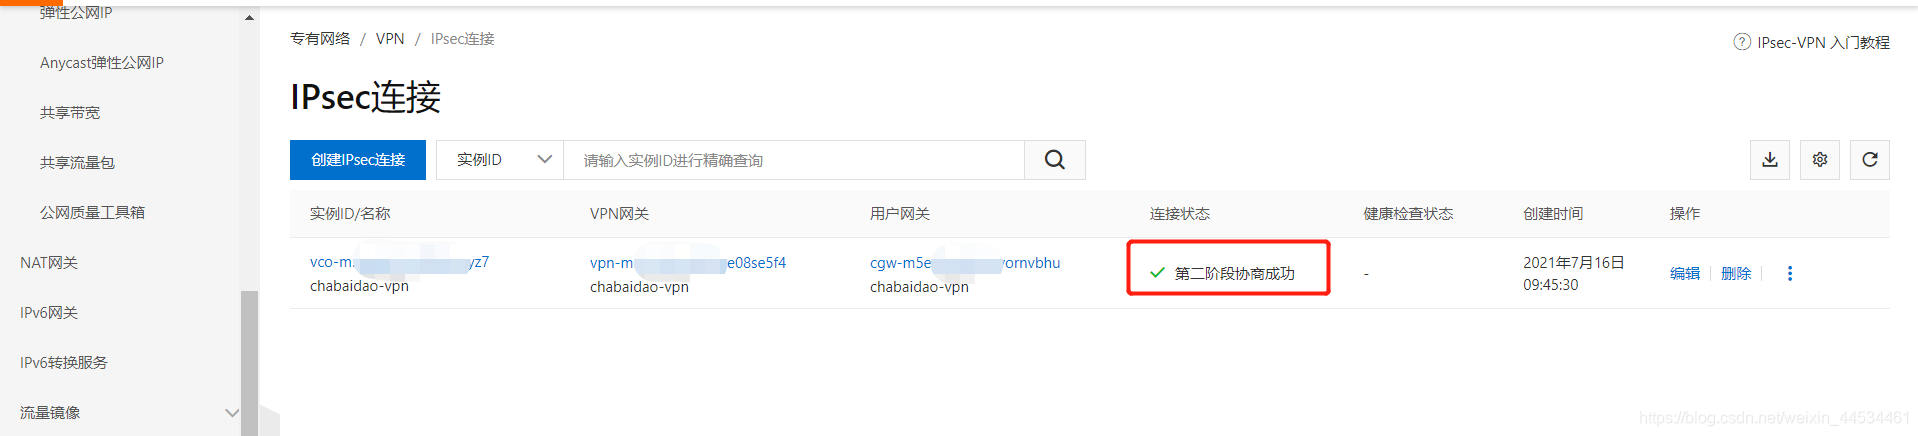Expand the 流量镜像 sidebar section
The width and height of the screenshot is (1918, 436).
(x=231, y=412)
